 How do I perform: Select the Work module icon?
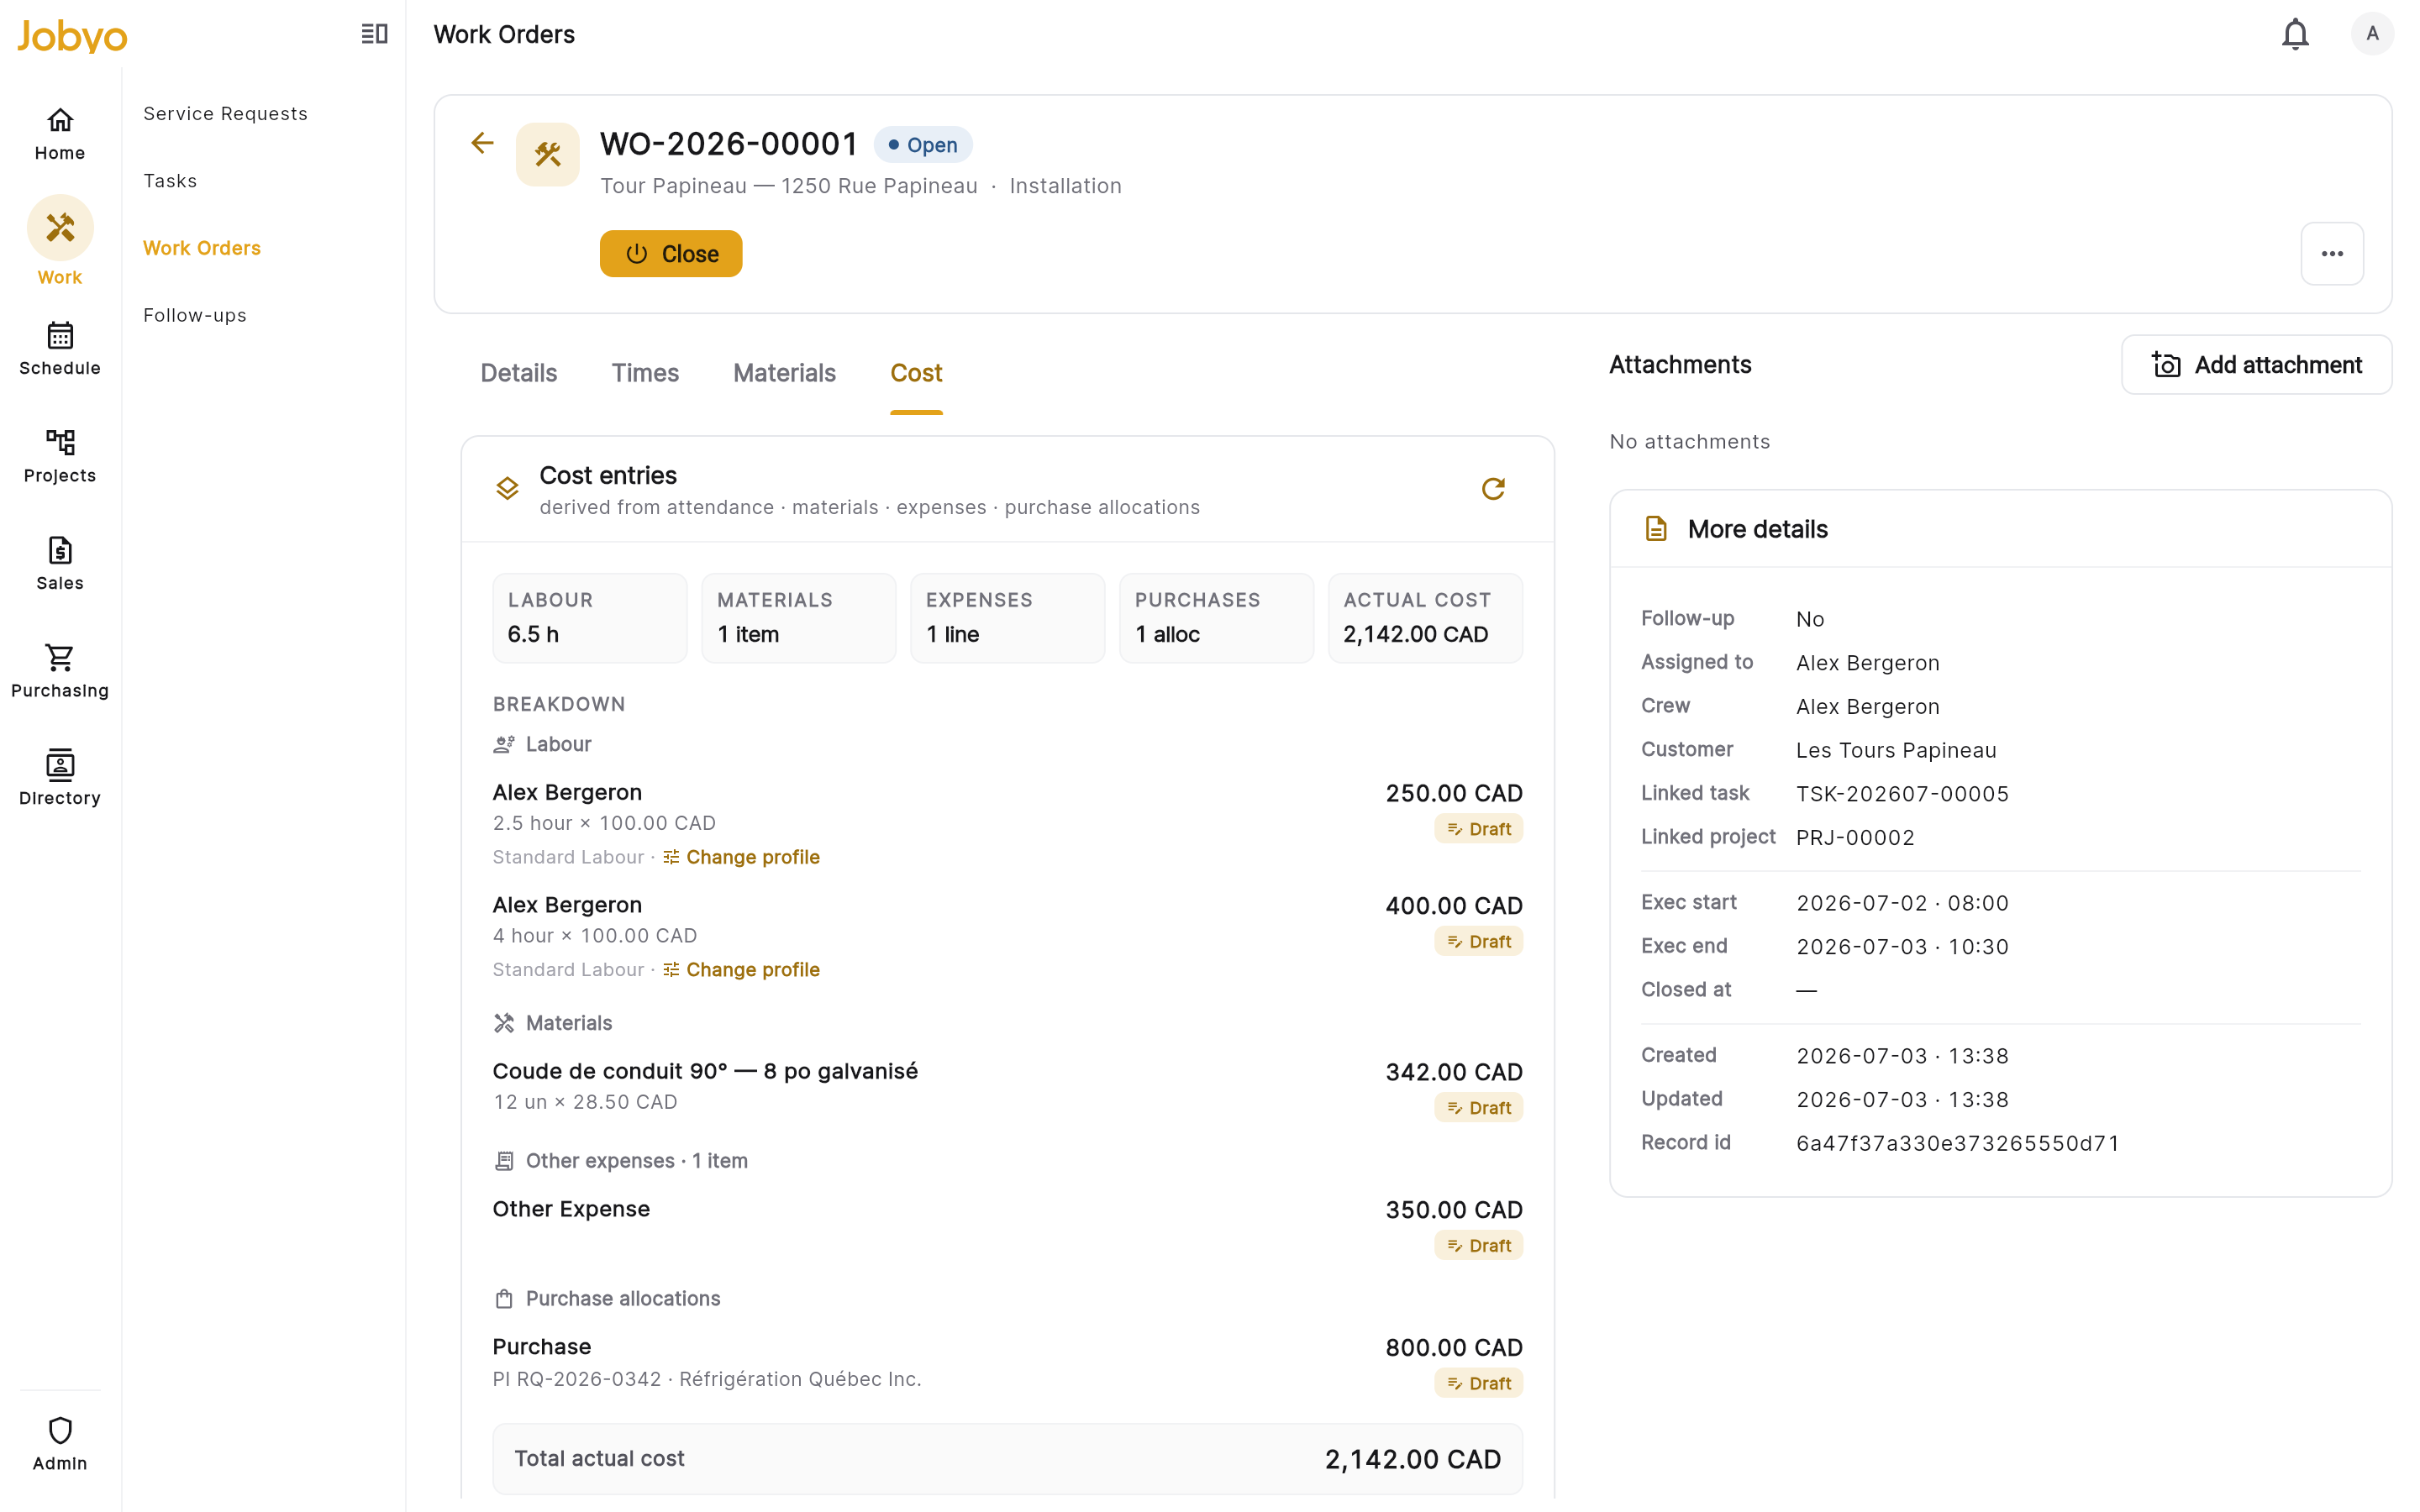coord(60,228)
